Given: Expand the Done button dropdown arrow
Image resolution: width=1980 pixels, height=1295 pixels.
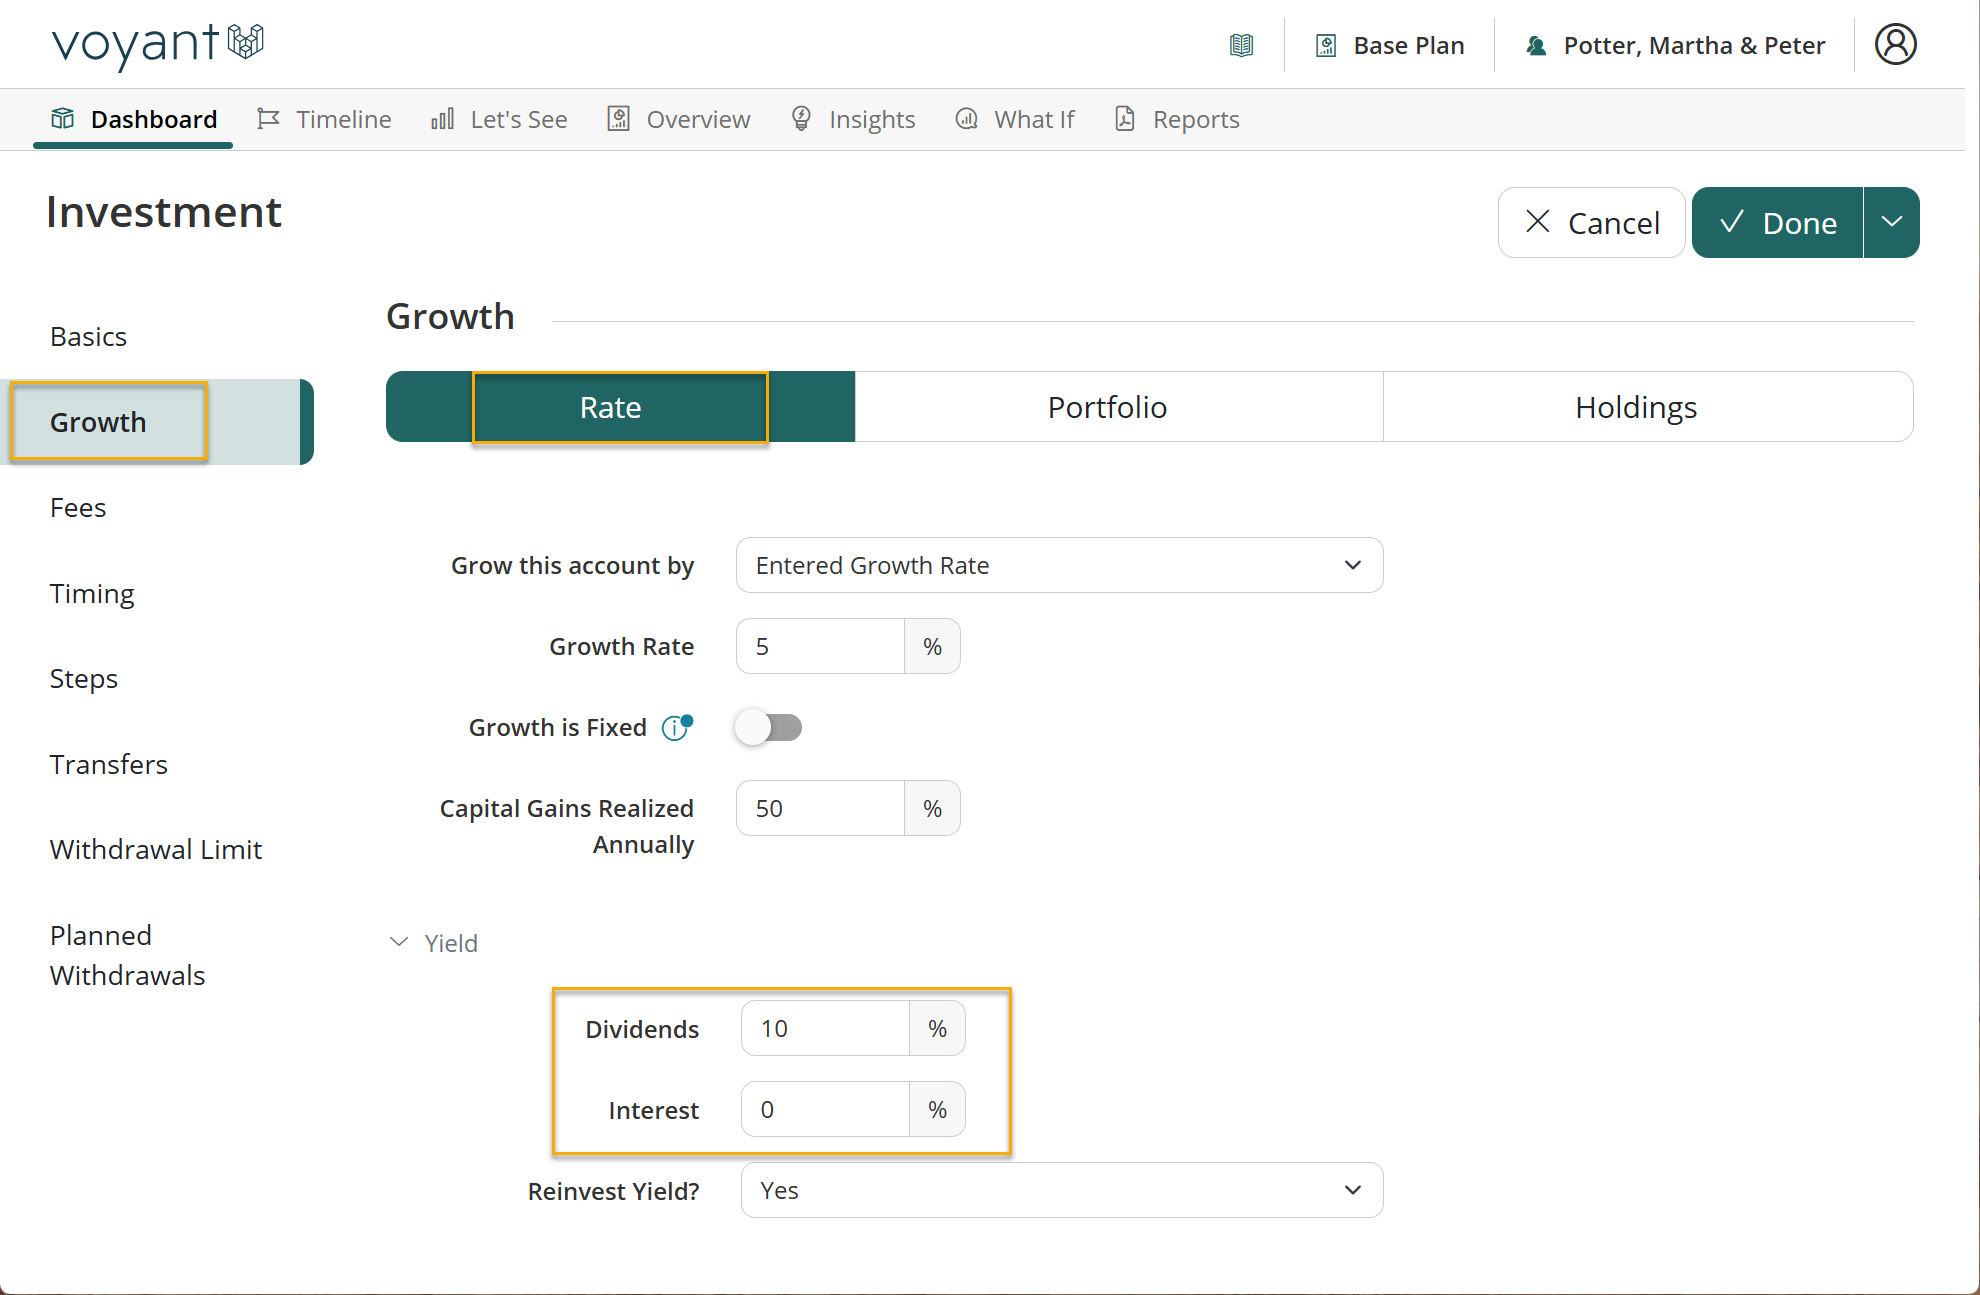Looking at the screenshot, I should coord(1891,222).
